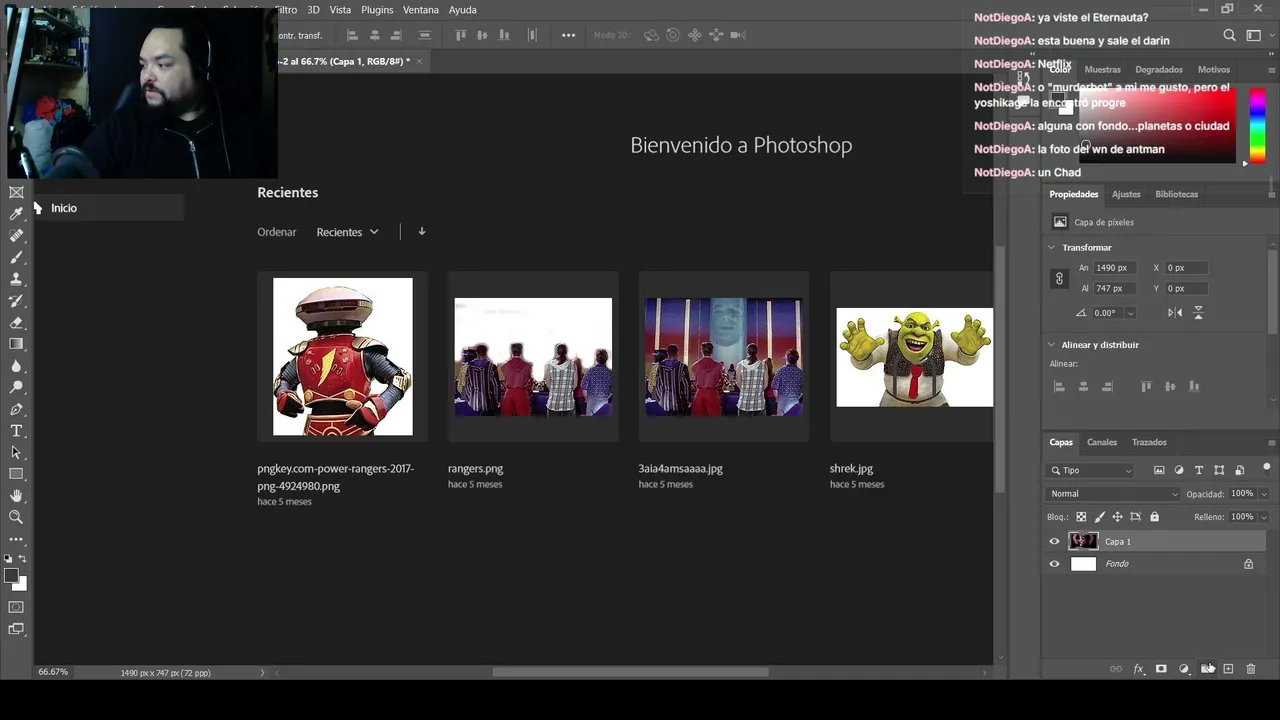This screenshot has width=1280, height=720.
Task: Open the blend mode Normal dropdown
Action: [x=1114, y=494]
